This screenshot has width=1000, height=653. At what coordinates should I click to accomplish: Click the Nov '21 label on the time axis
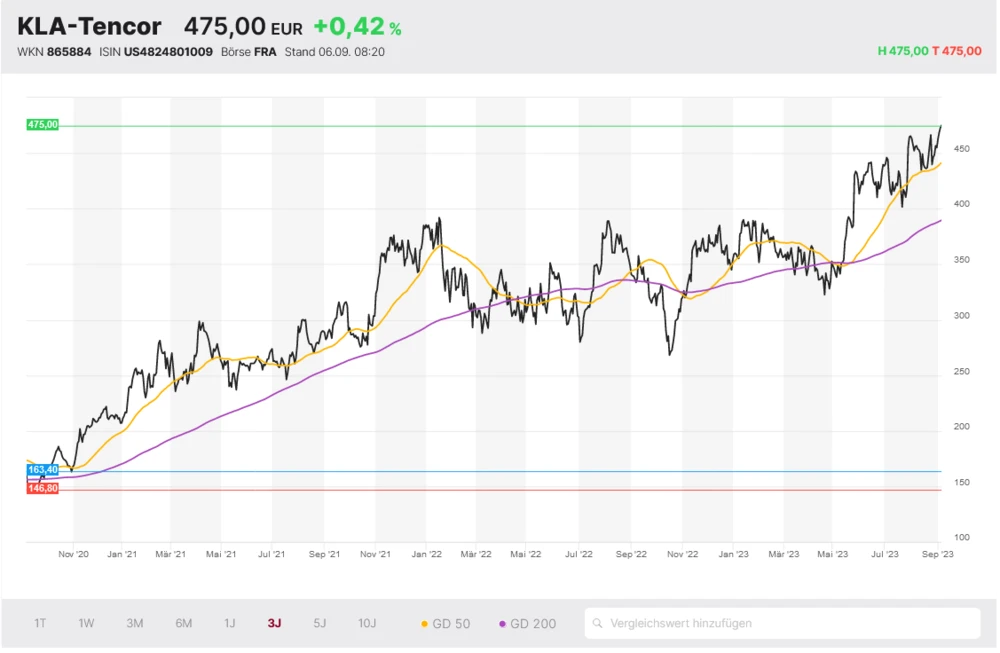(374, 553)
